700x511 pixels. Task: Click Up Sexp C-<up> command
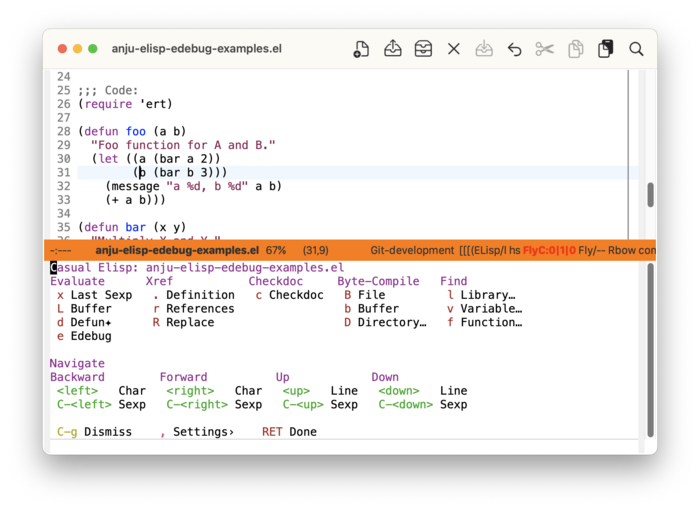[320, 405]
